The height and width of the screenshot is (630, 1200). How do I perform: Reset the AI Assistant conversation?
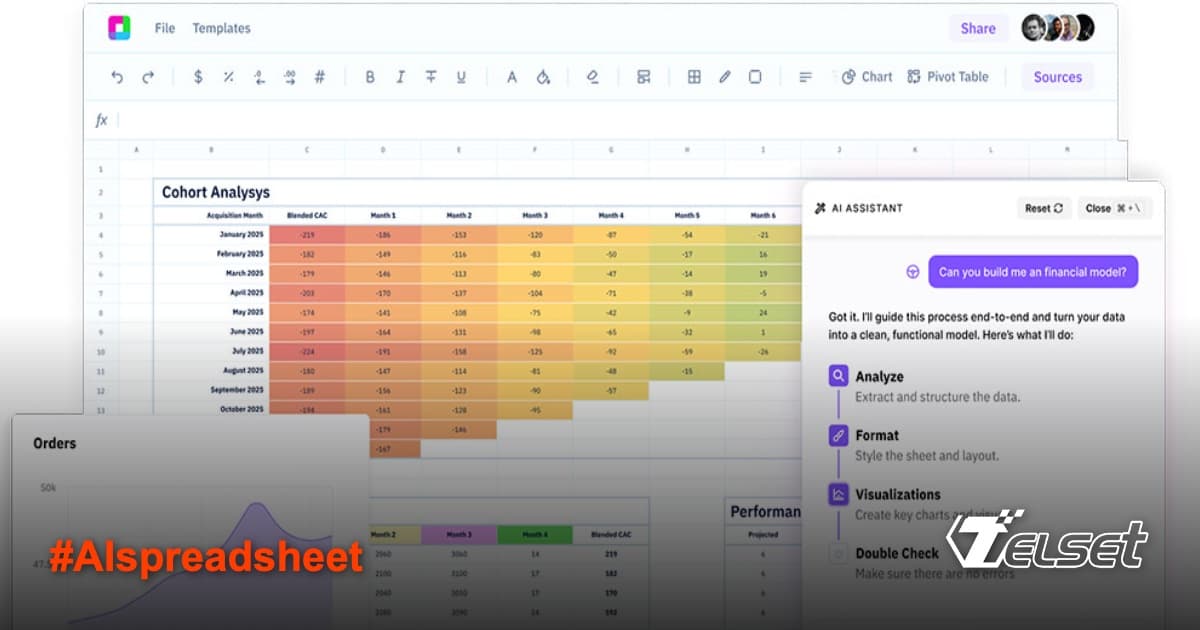click(1044, 208)
